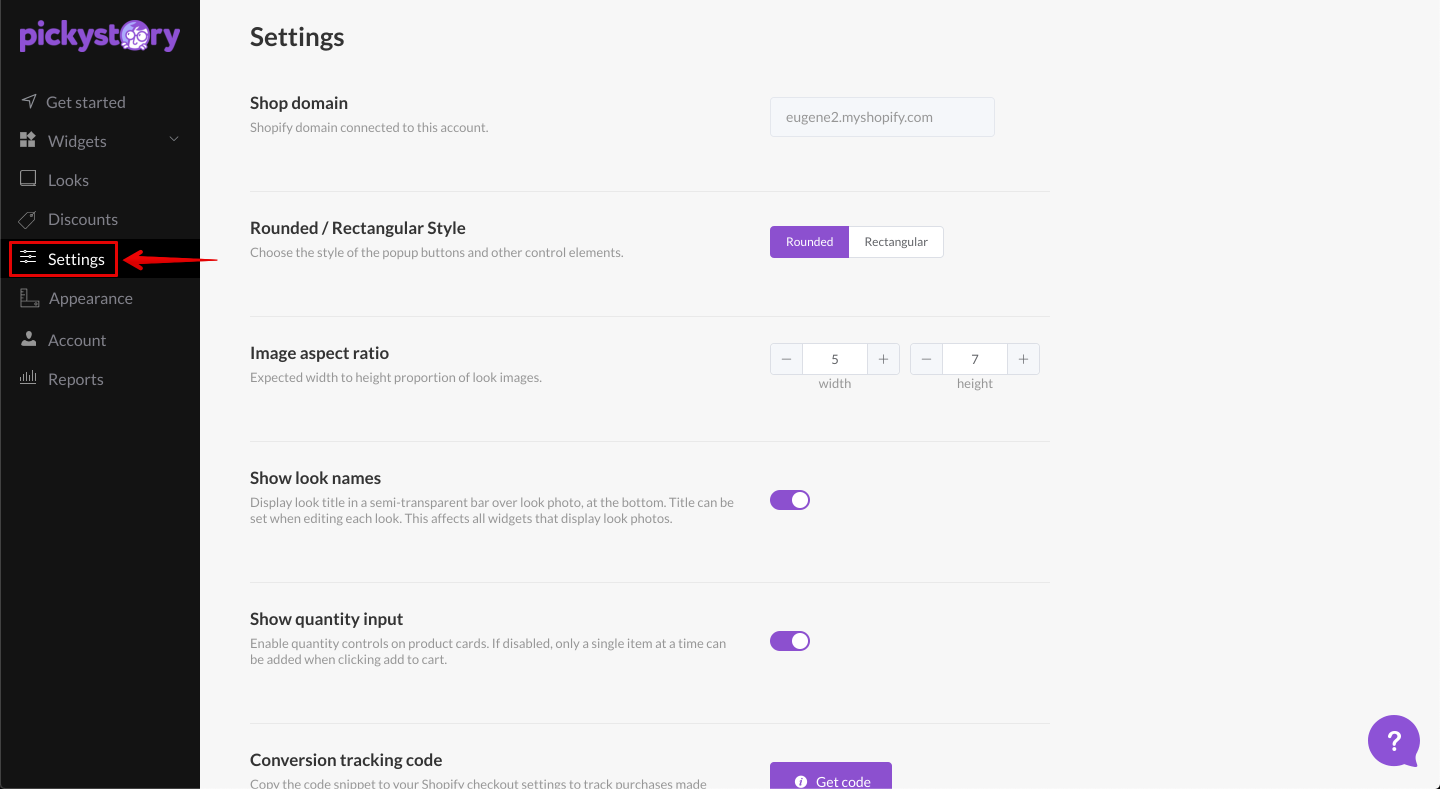Viewport: 1440px width, 789px height.
Task: Toggle the Show quantity input switch
Action: (790, 641)
